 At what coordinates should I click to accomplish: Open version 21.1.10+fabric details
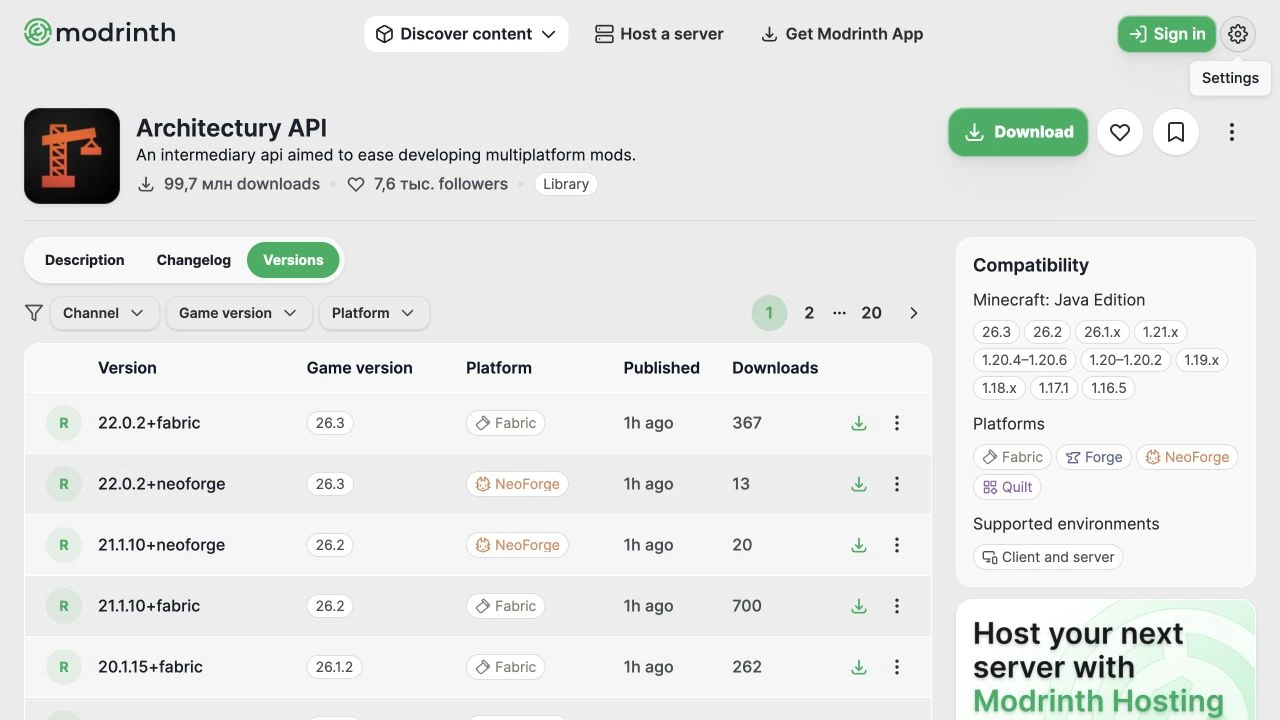(x=149, y=606)
